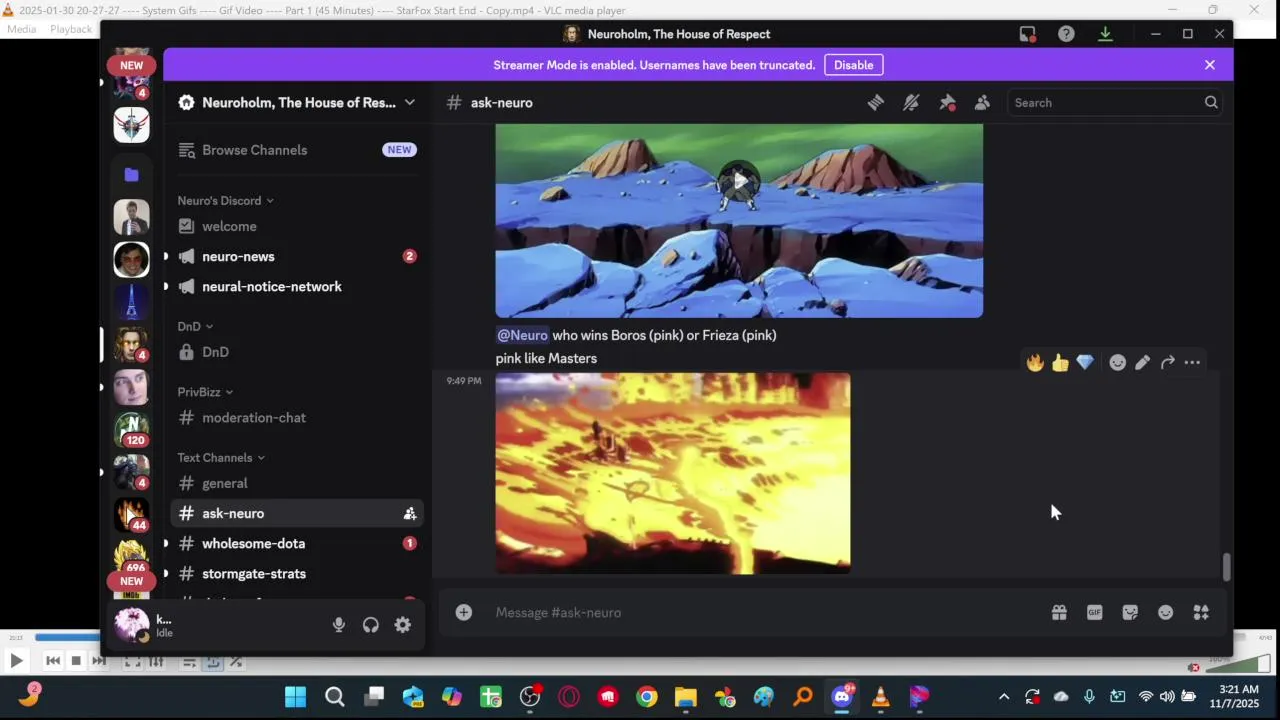React with the blue gem emoji

[1085, 362]
